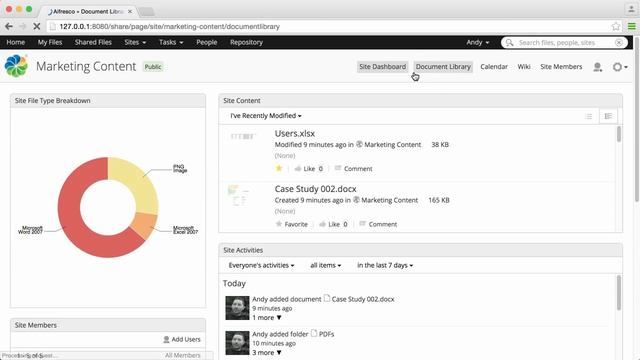Select the Alfresco browser tab
This screenshot has width=640, height=360.
pyautogui.click(x=89, y=11)
